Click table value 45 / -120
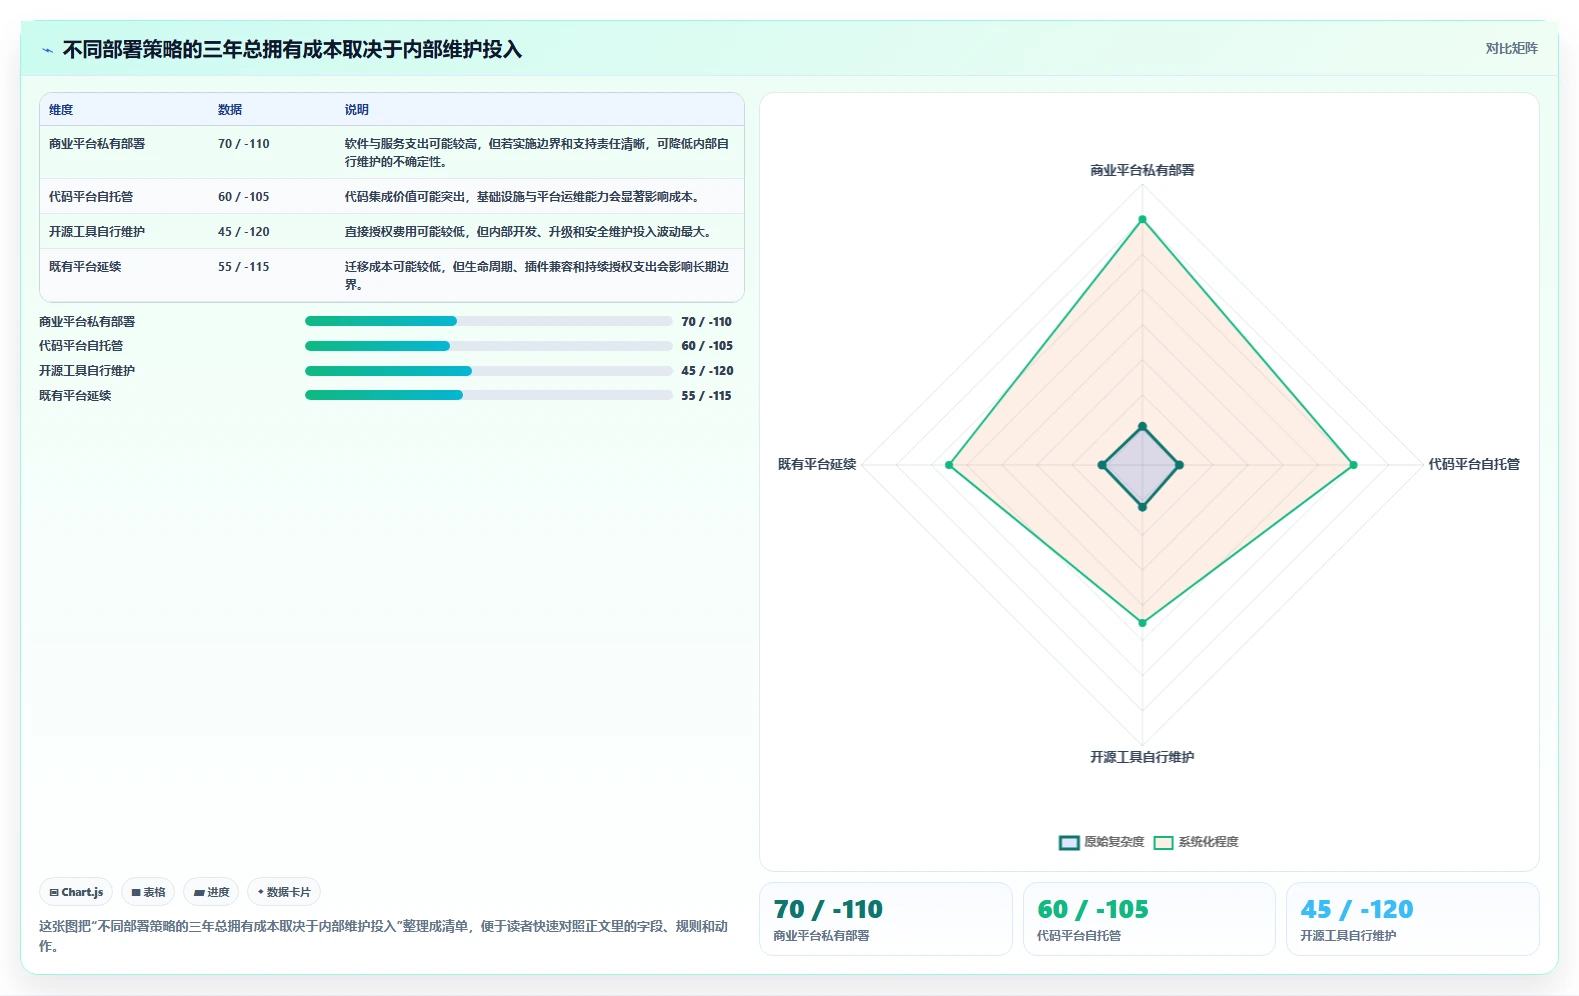This screenshot has width=1579, height=996. coord(244,232)
